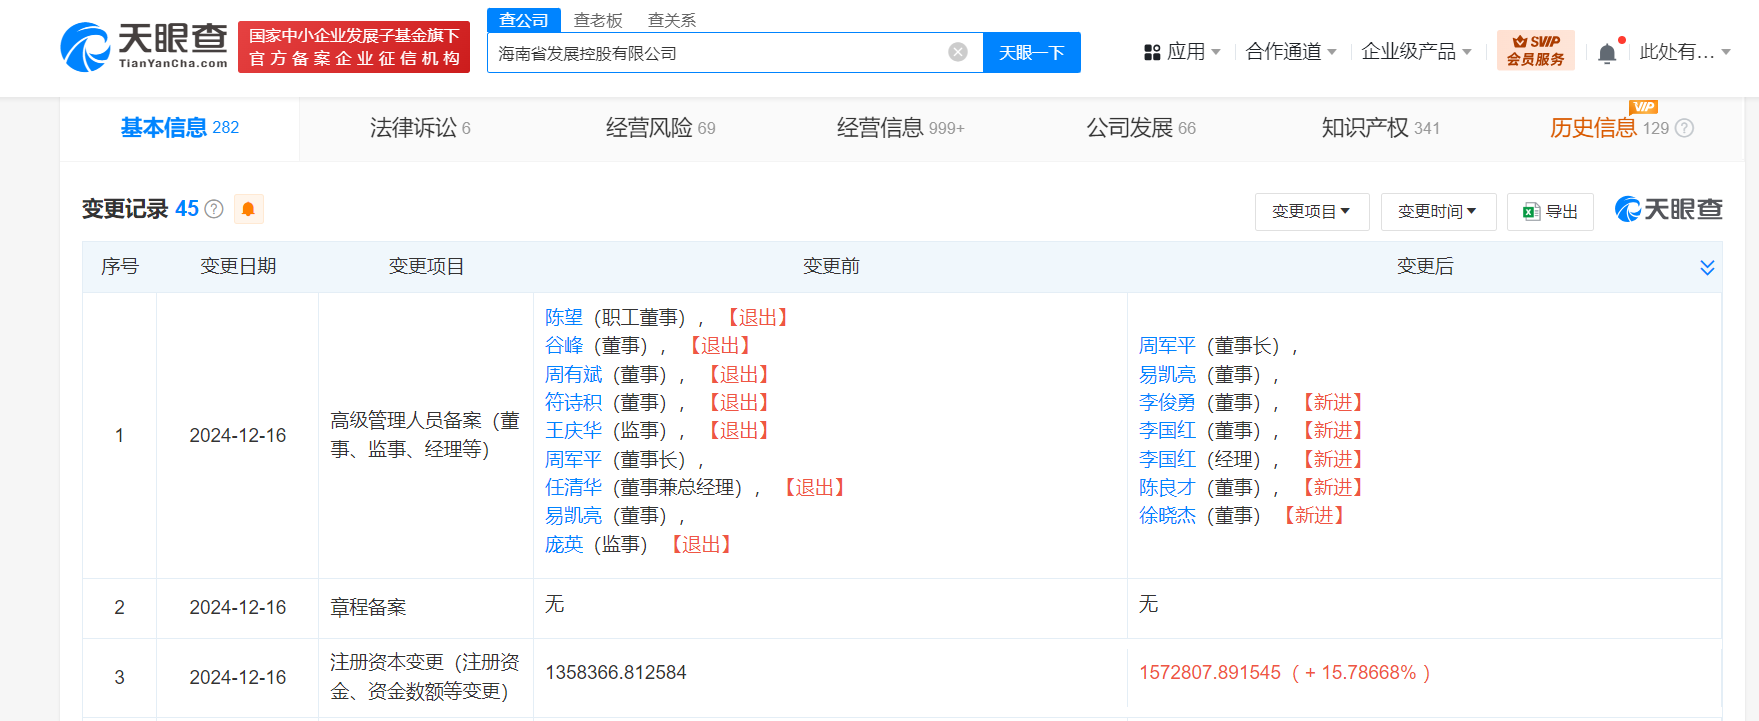
Task: Open 徐晓杰 person link
Action: 1167,515
